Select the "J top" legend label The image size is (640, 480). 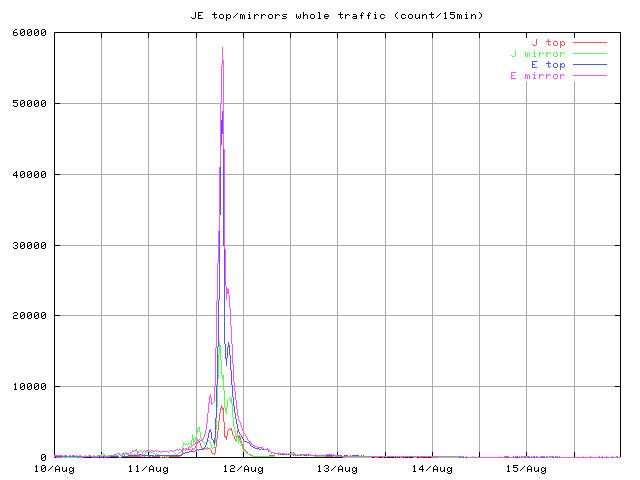point(548,43)
